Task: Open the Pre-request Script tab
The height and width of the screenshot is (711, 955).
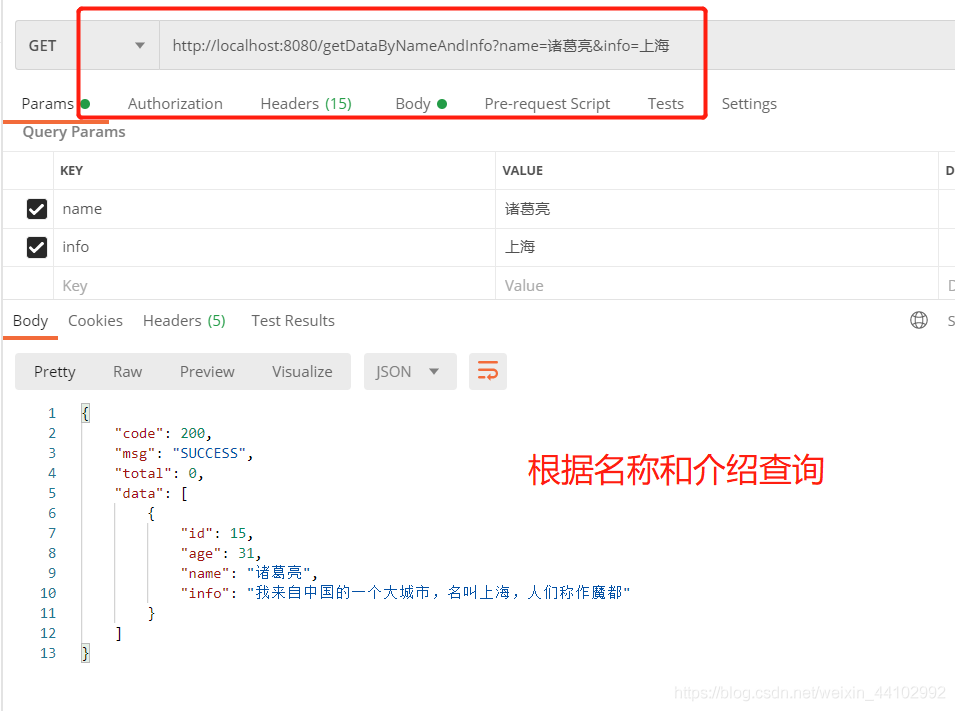Action: click(547, 103)
